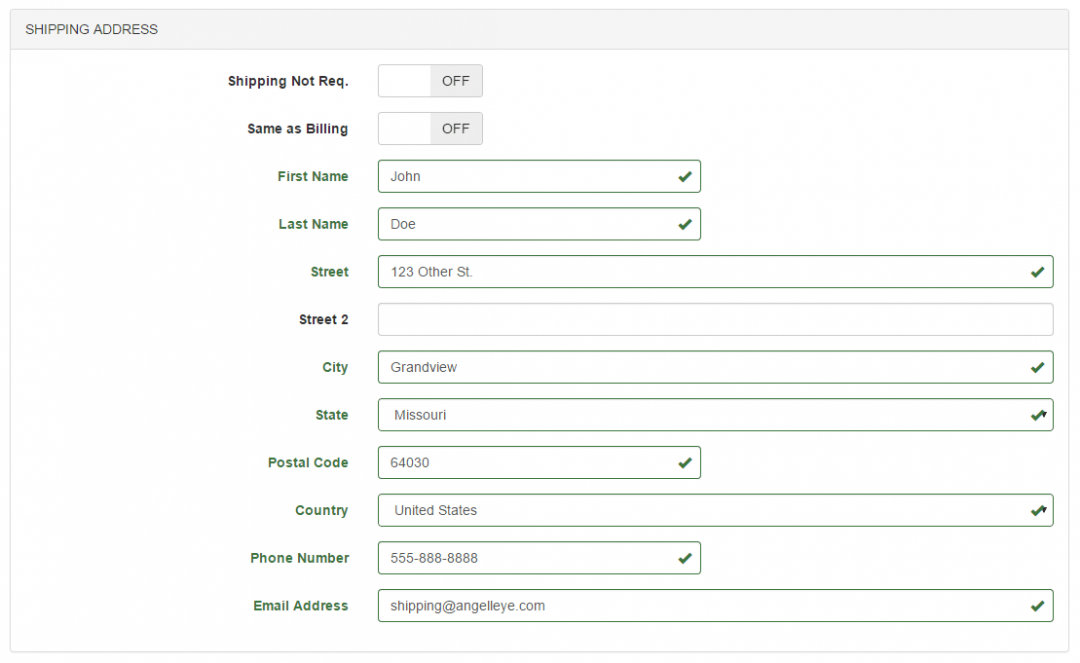
Task: Click the checkmark icon in the City field
Action: (1037, 367)
